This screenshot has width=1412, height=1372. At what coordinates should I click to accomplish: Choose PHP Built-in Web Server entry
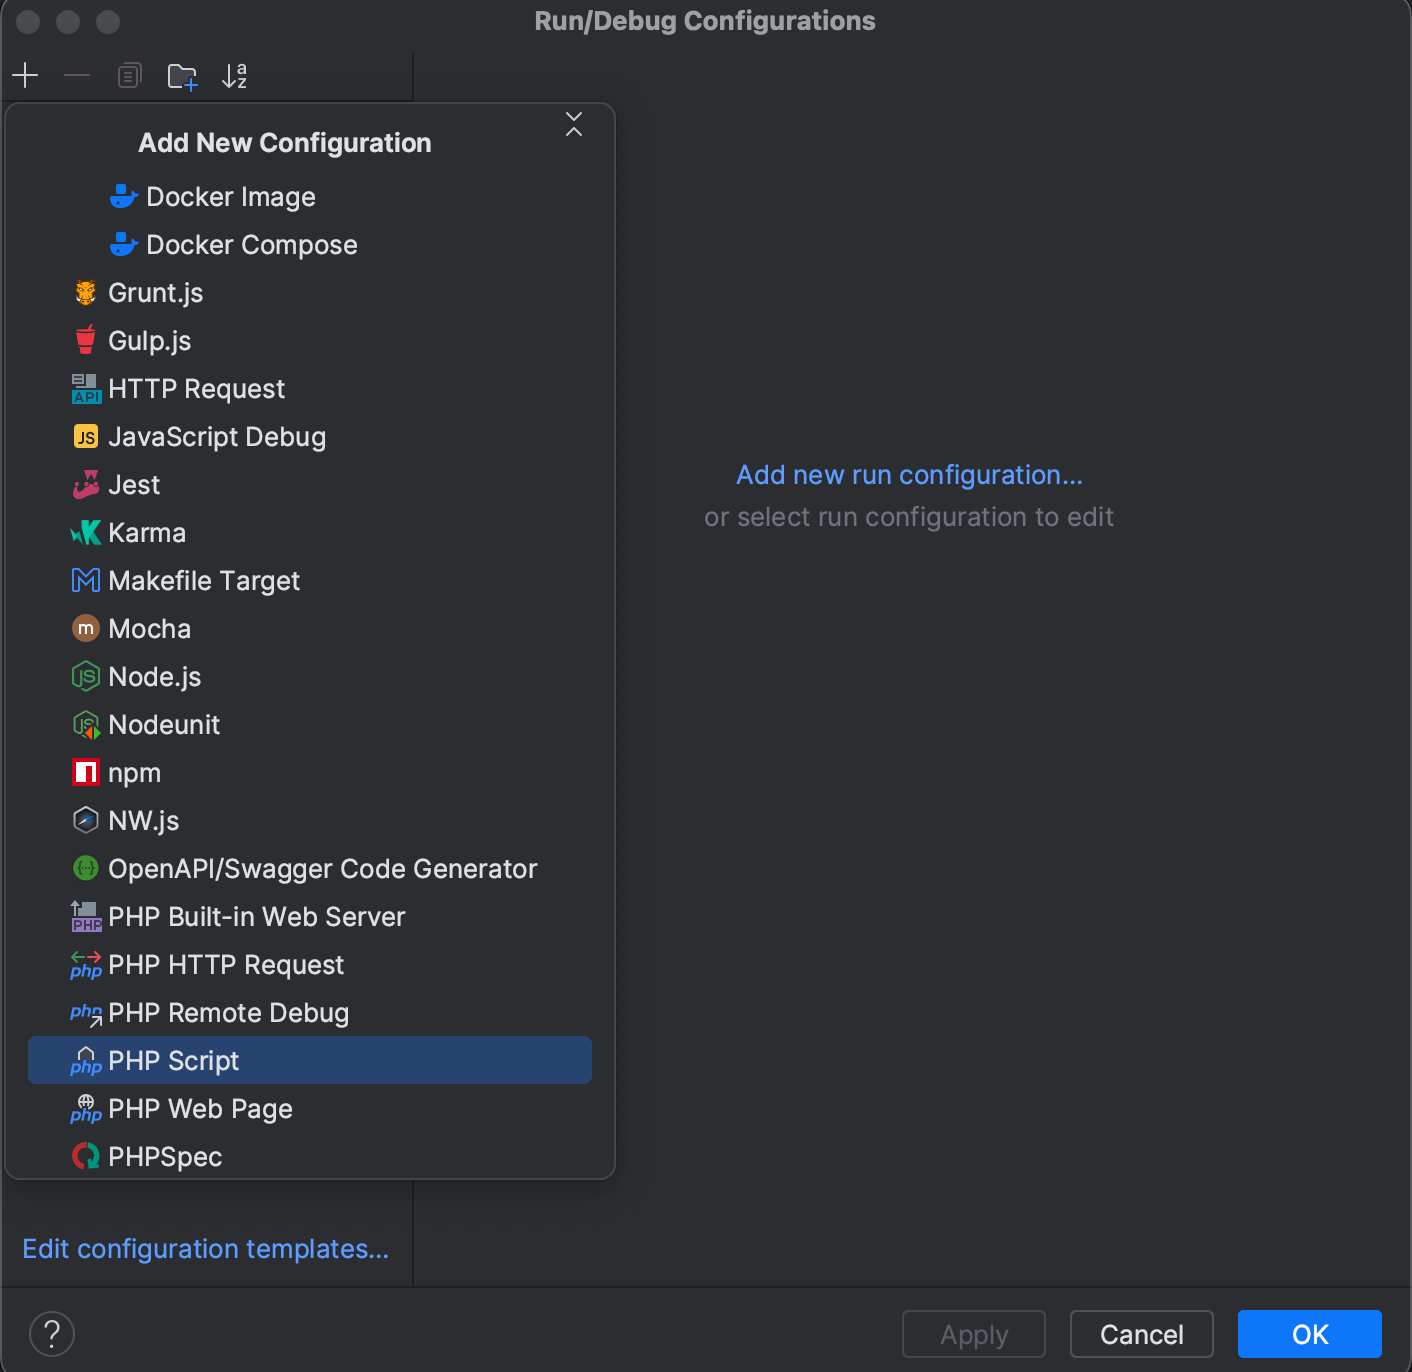coord(257,916)
